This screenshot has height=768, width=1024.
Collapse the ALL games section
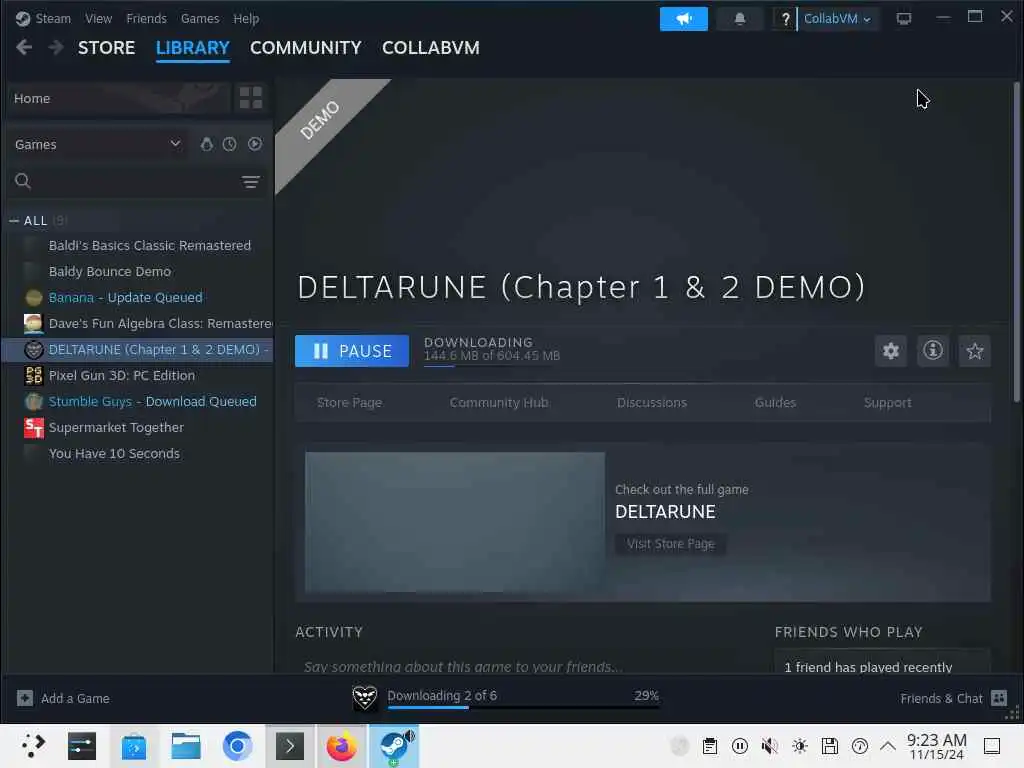point(14,221)
